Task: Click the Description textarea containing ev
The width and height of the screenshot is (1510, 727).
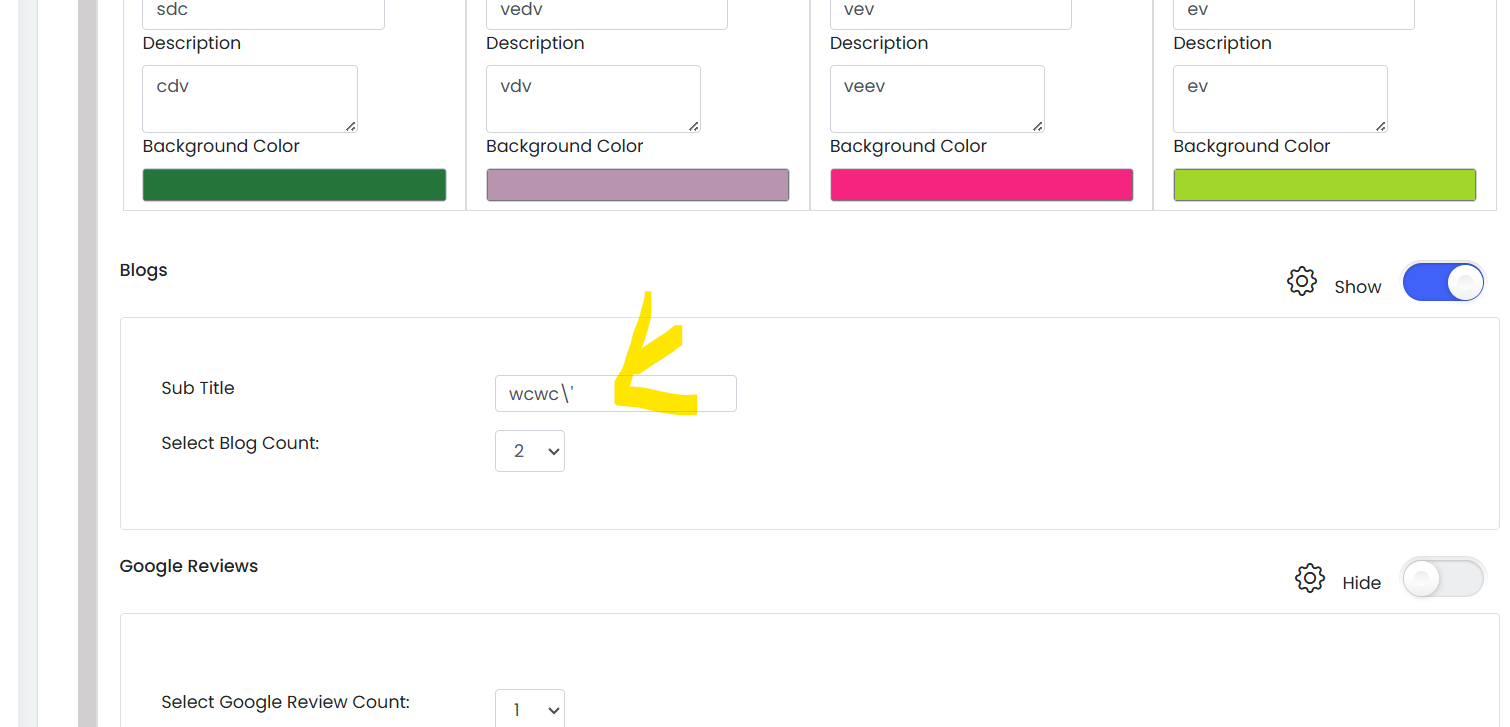Action: [x=1280, y=99]
